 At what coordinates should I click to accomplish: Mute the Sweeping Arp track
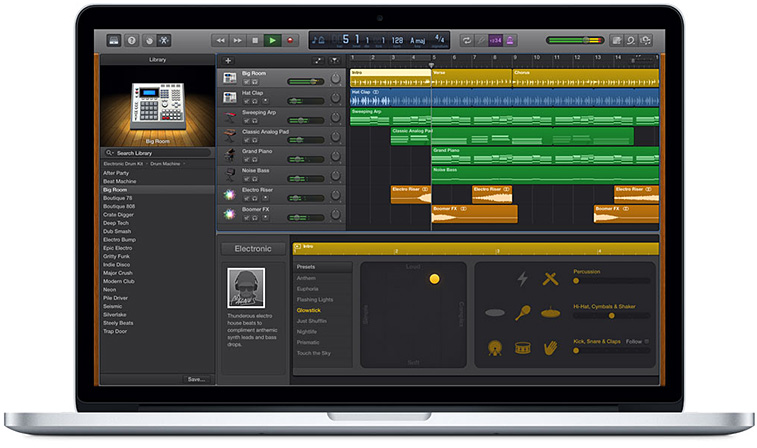click(246, 121)
